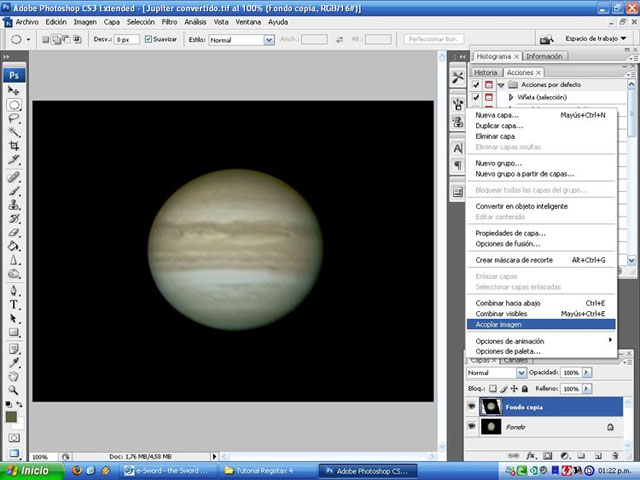The height and width of the screenshot is (480, 640).
Task: Open the Imagen menu
Action: [x=85, y=22]
